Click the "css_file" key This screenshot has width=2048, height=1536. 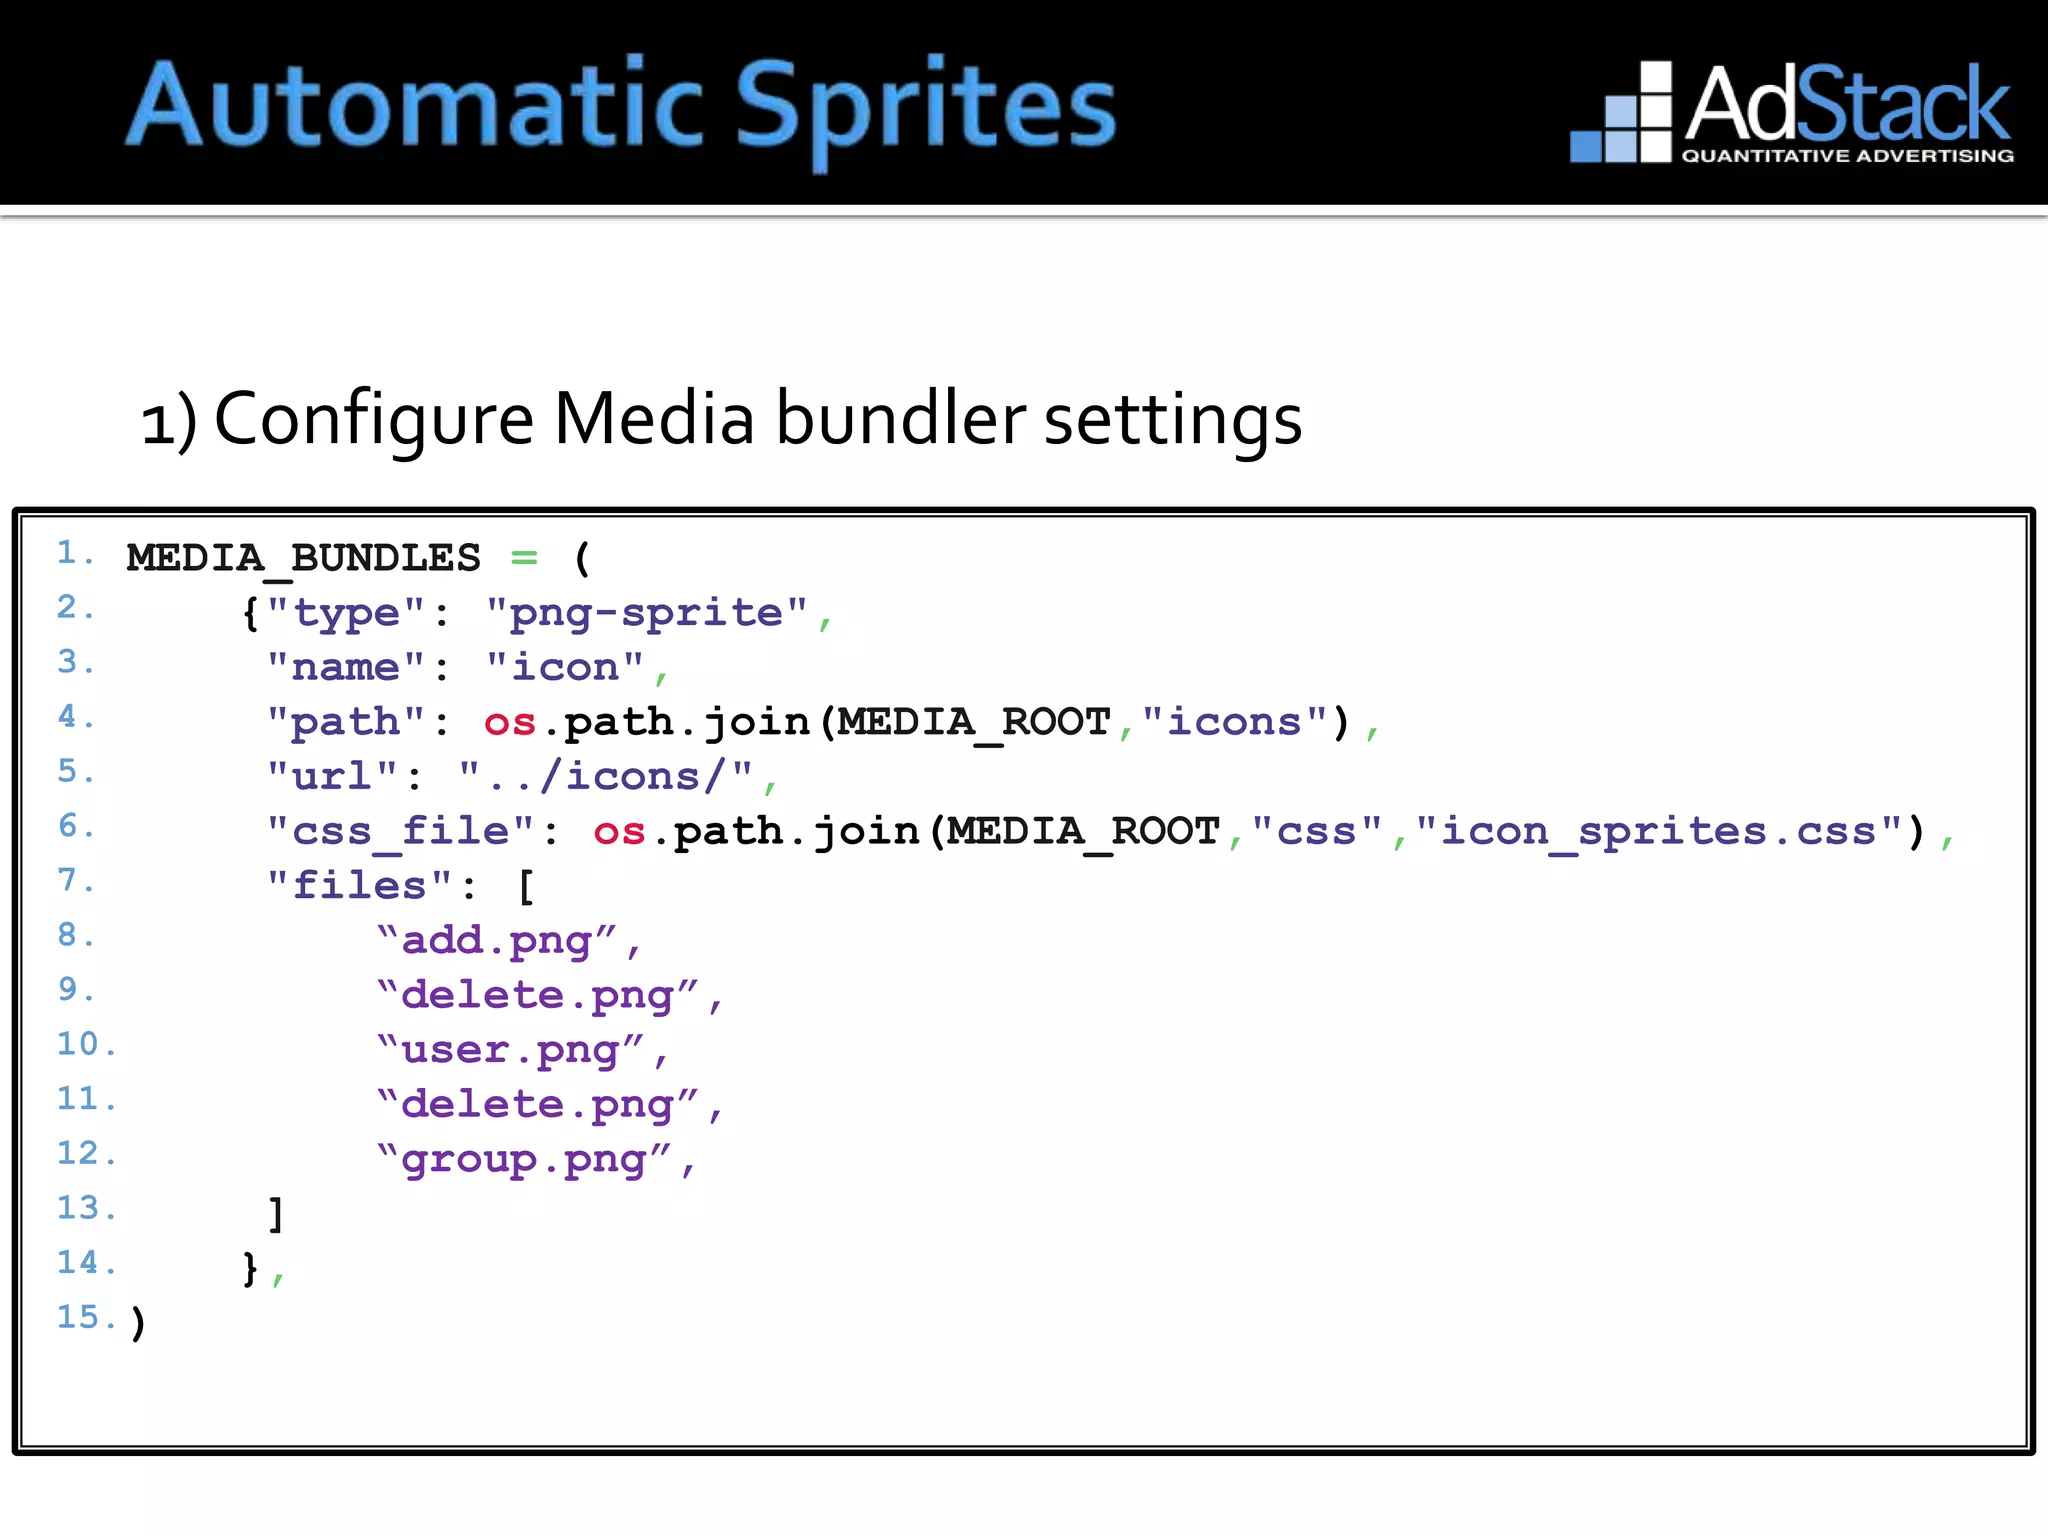click(x=401, y=831)
